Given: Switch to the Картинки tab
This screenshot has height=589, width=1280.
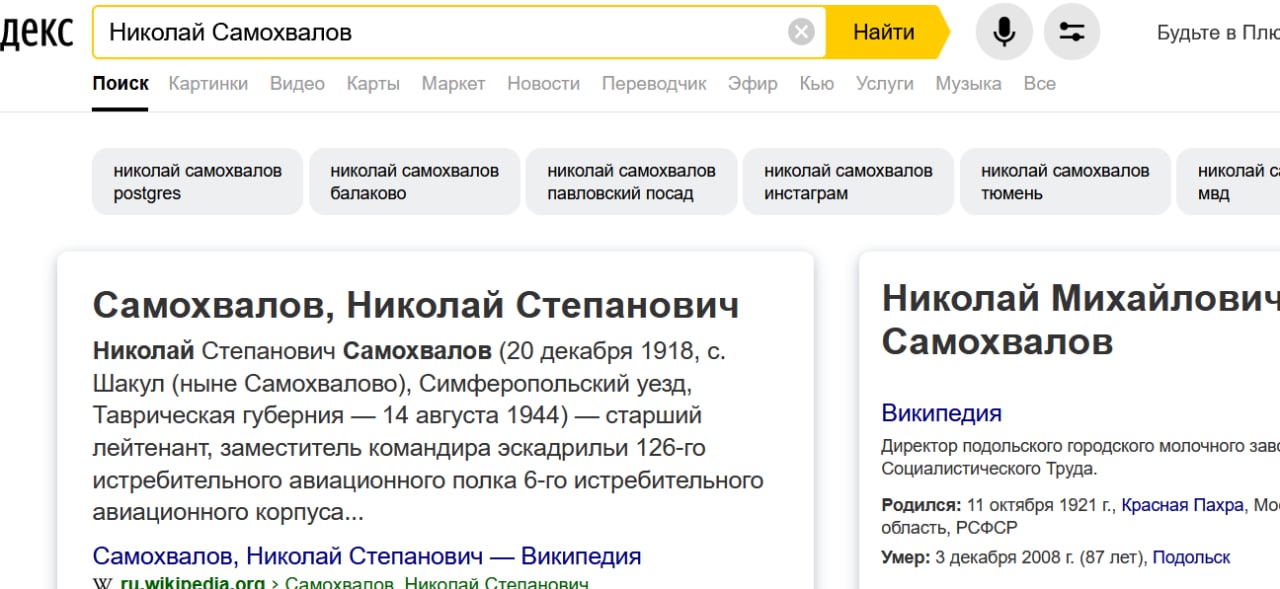Looking at the screenshot, I should (x=208, y=84).
